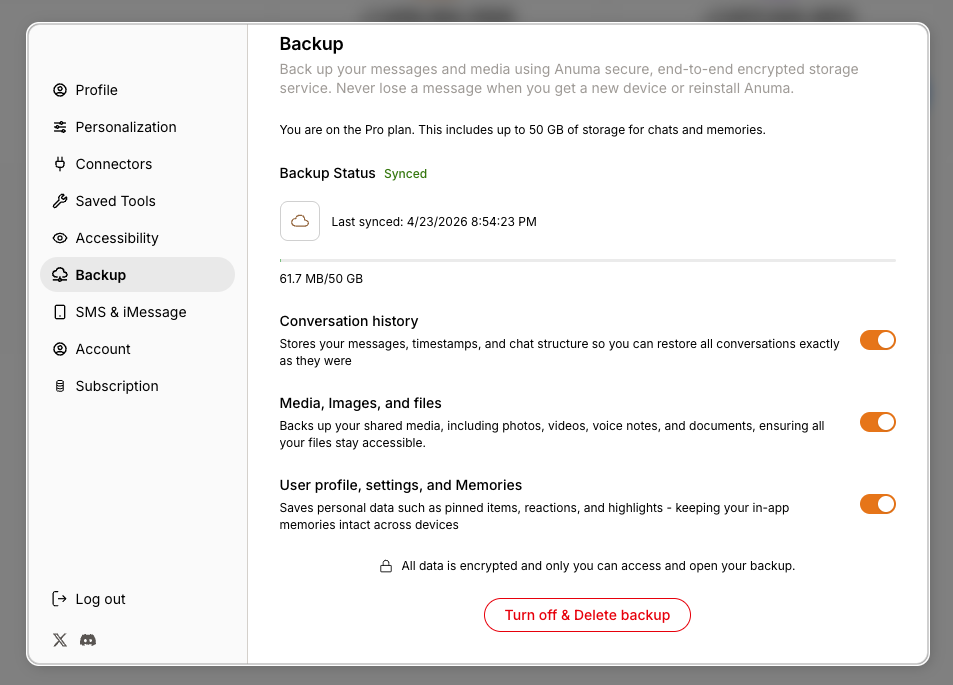The image size is (953, 685).
Task: Open the Profile section icon
Action: (61, 90)
